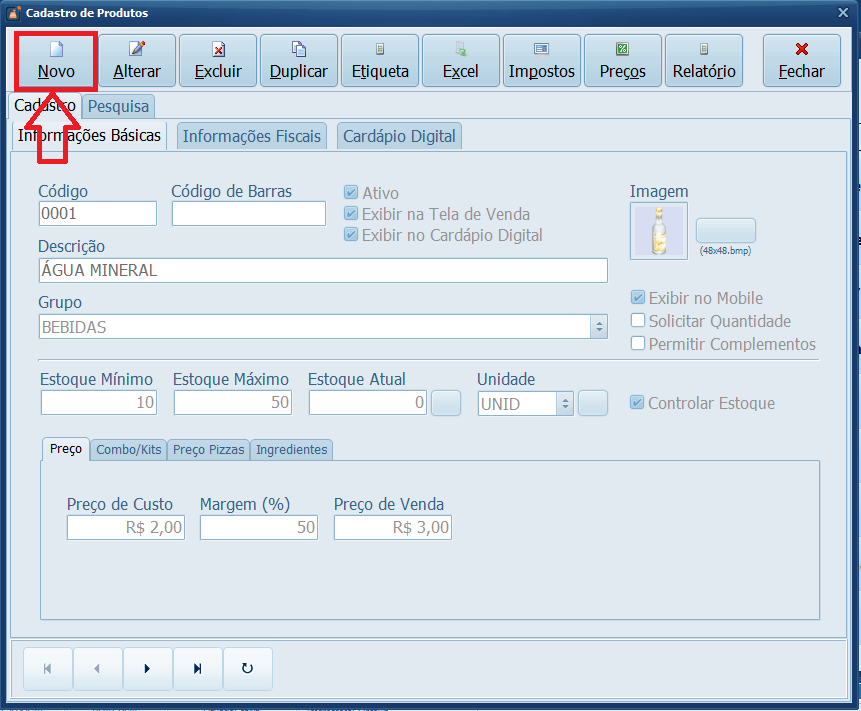Open the Etiqueta label tool
Image resolution: width=861 pixels, height=711 pixels.
[x=380, y=60]
